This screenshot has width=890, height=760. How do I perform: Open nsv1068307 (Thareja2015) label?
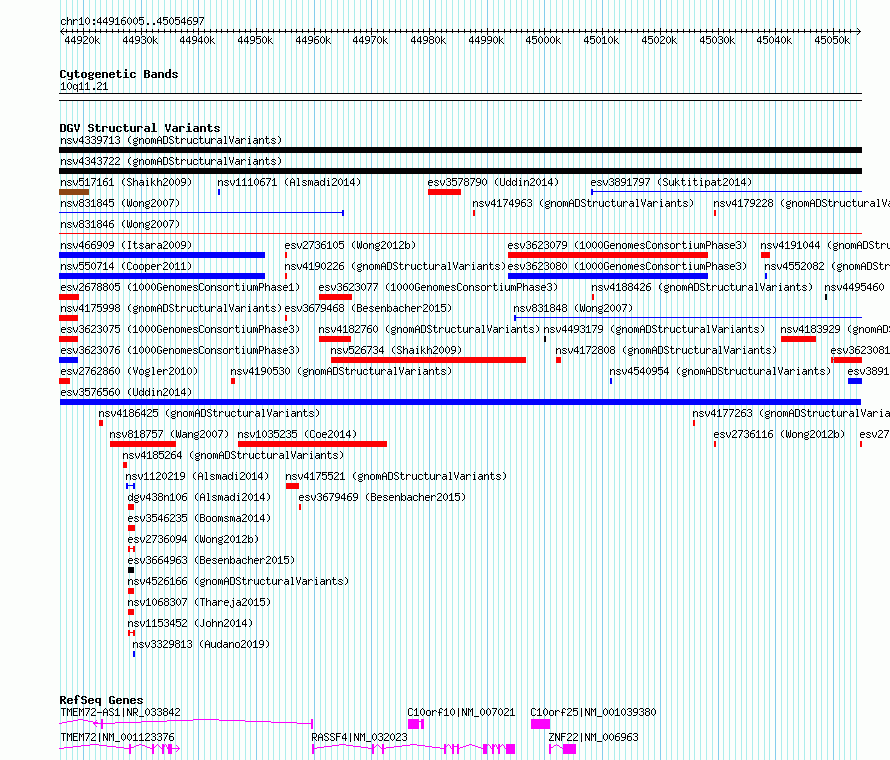(199, 602)
